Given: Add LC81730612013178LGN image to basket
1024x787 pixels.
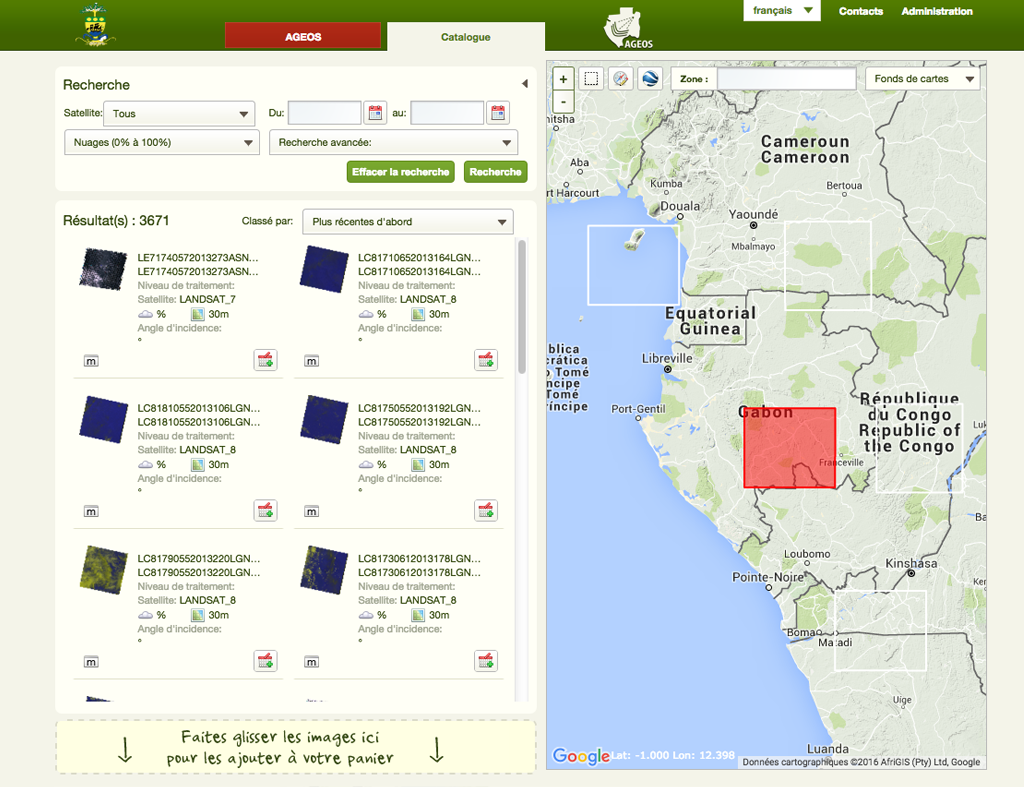Looking at the screenshot, I should [x=486, y=661].
